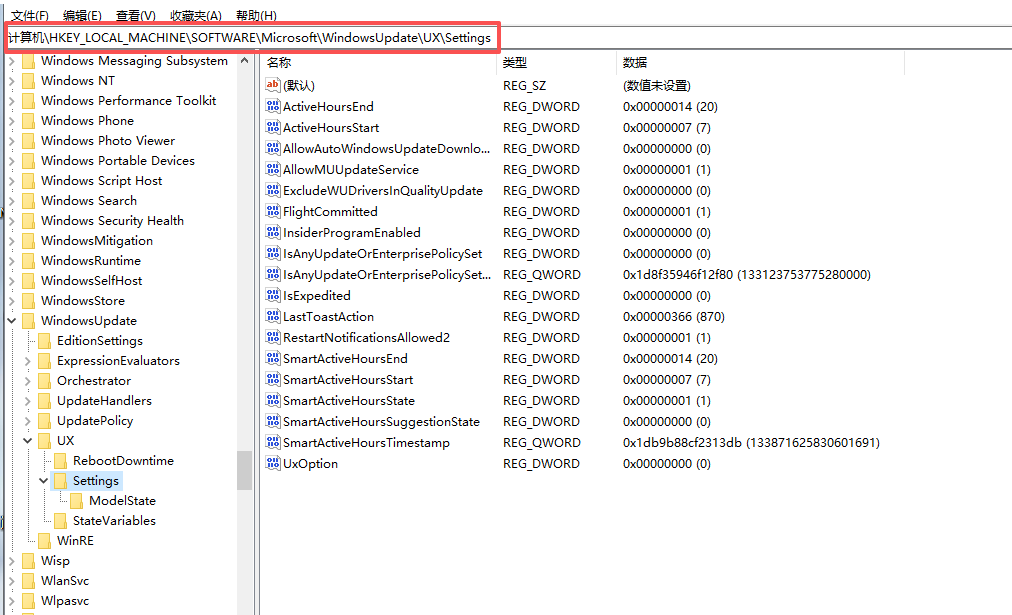The image size is (1012, 615).
Task: Click the (数值未设置) data cell
Action: tap(656, 86)
